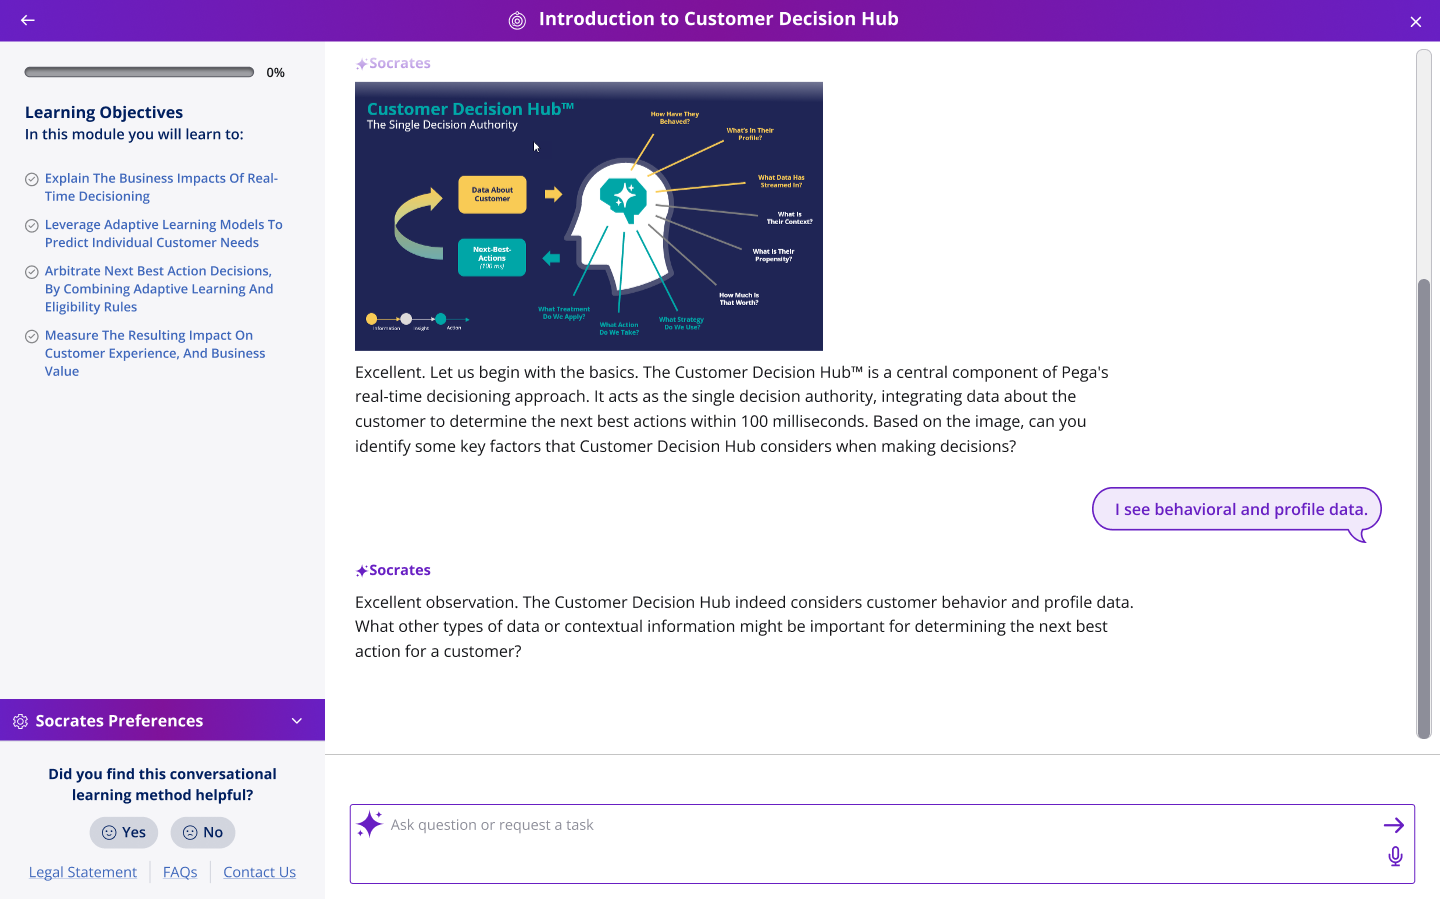Viewport: 1440px width, 899px height.
Task: Click the 'Introduction to Customer Decision Hub' title
Action: [718, 19]
